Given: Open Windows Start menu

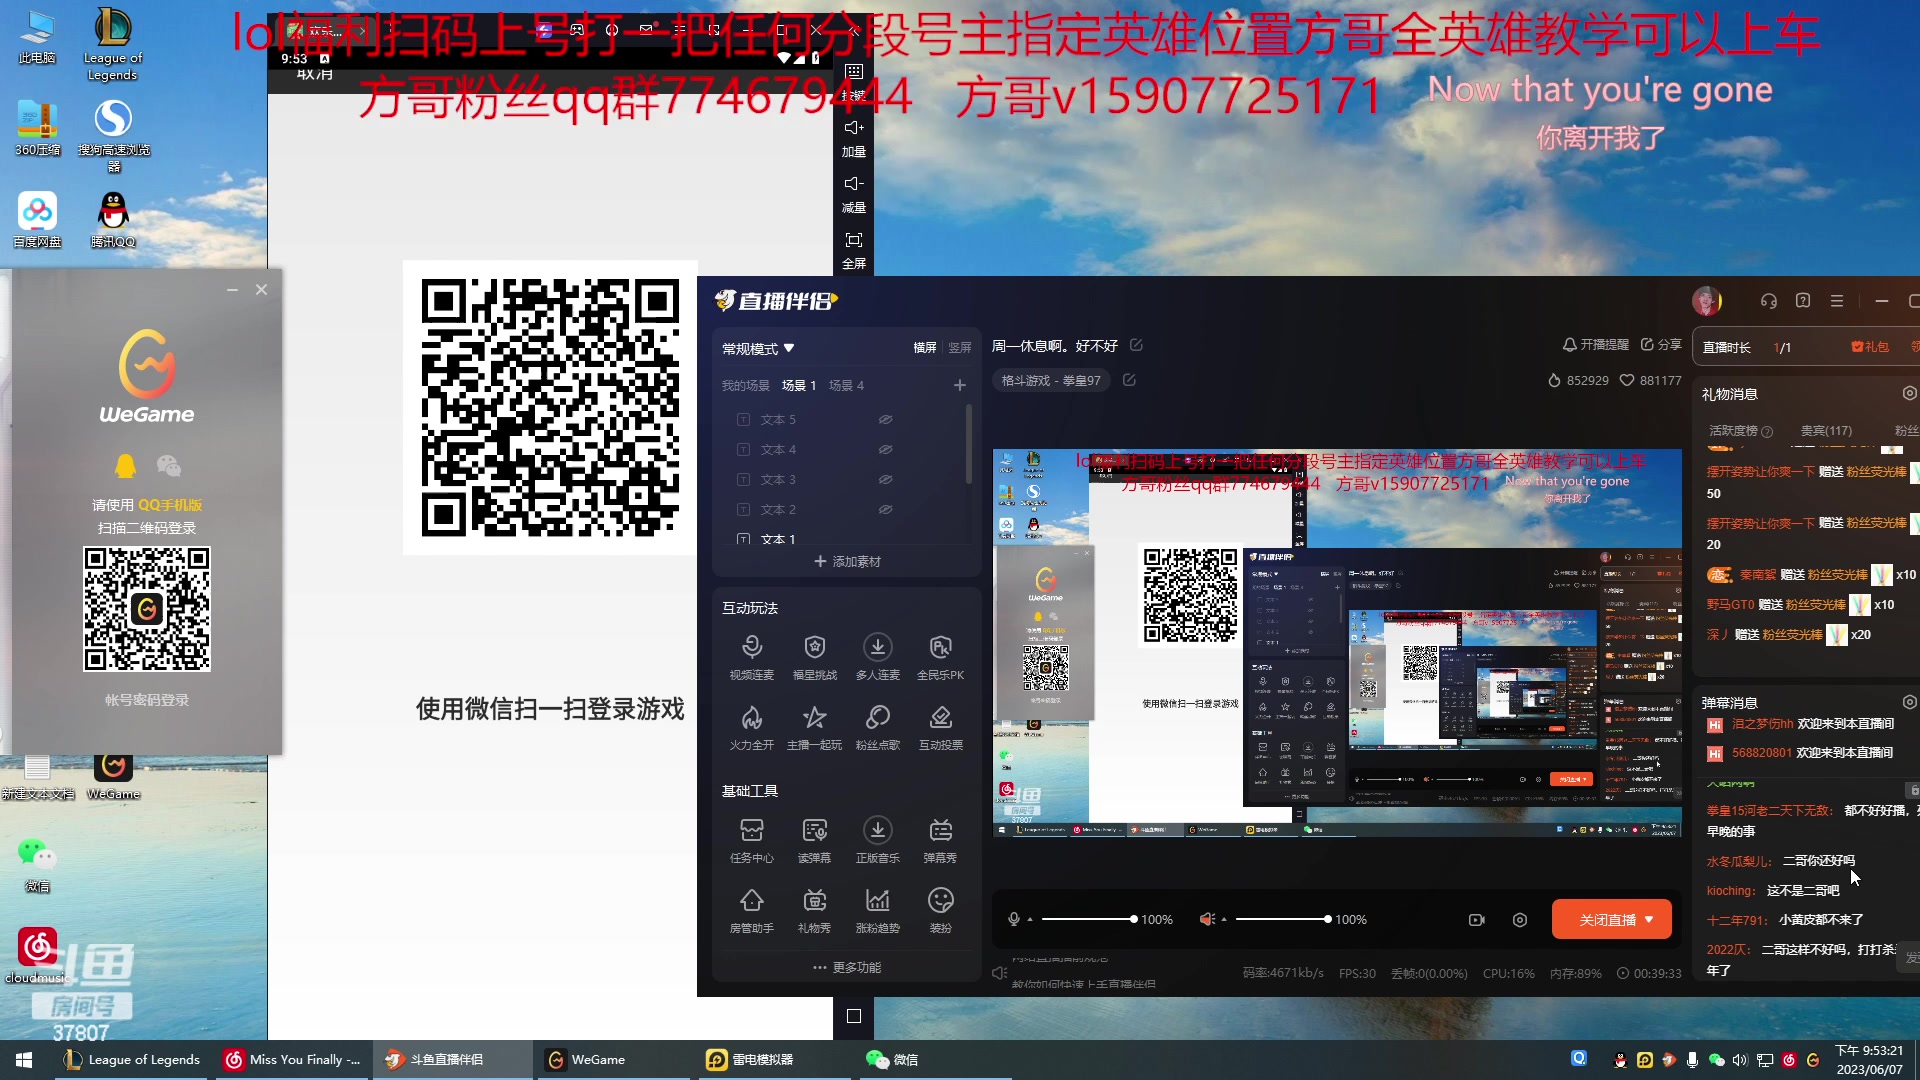Looking at the screenshot, I should [24, 1060].
